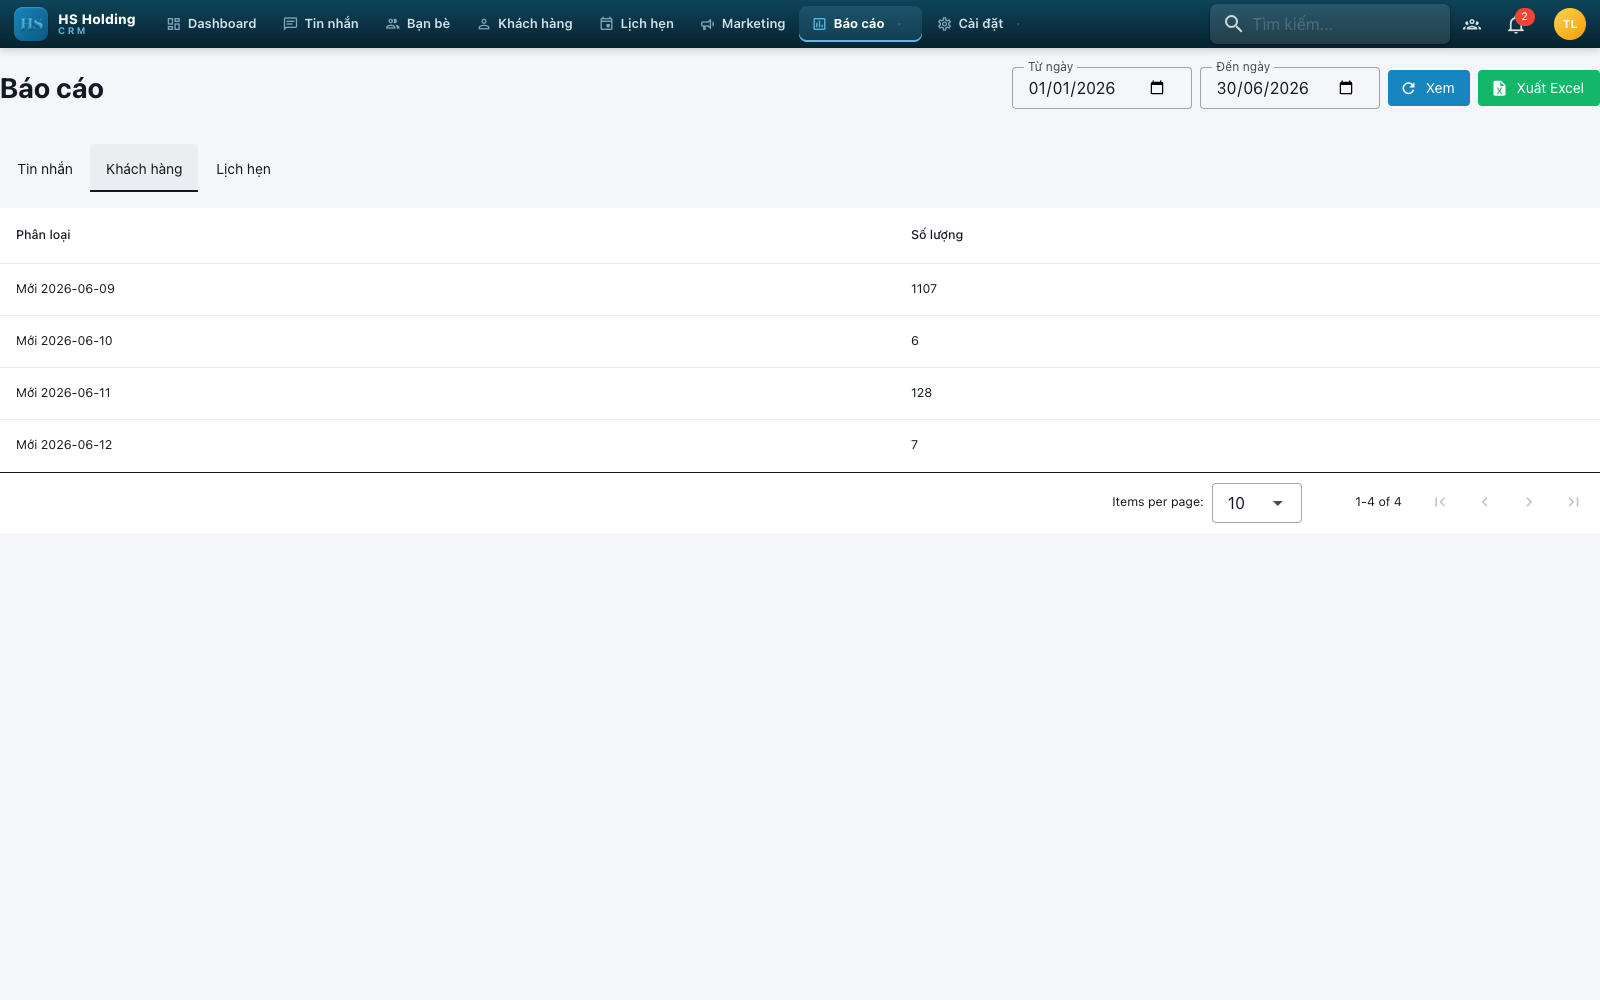Click the Từ ngày date field
Image resolution: width=1600 pixels, height=1000 pixels.
pos(1101,88)
